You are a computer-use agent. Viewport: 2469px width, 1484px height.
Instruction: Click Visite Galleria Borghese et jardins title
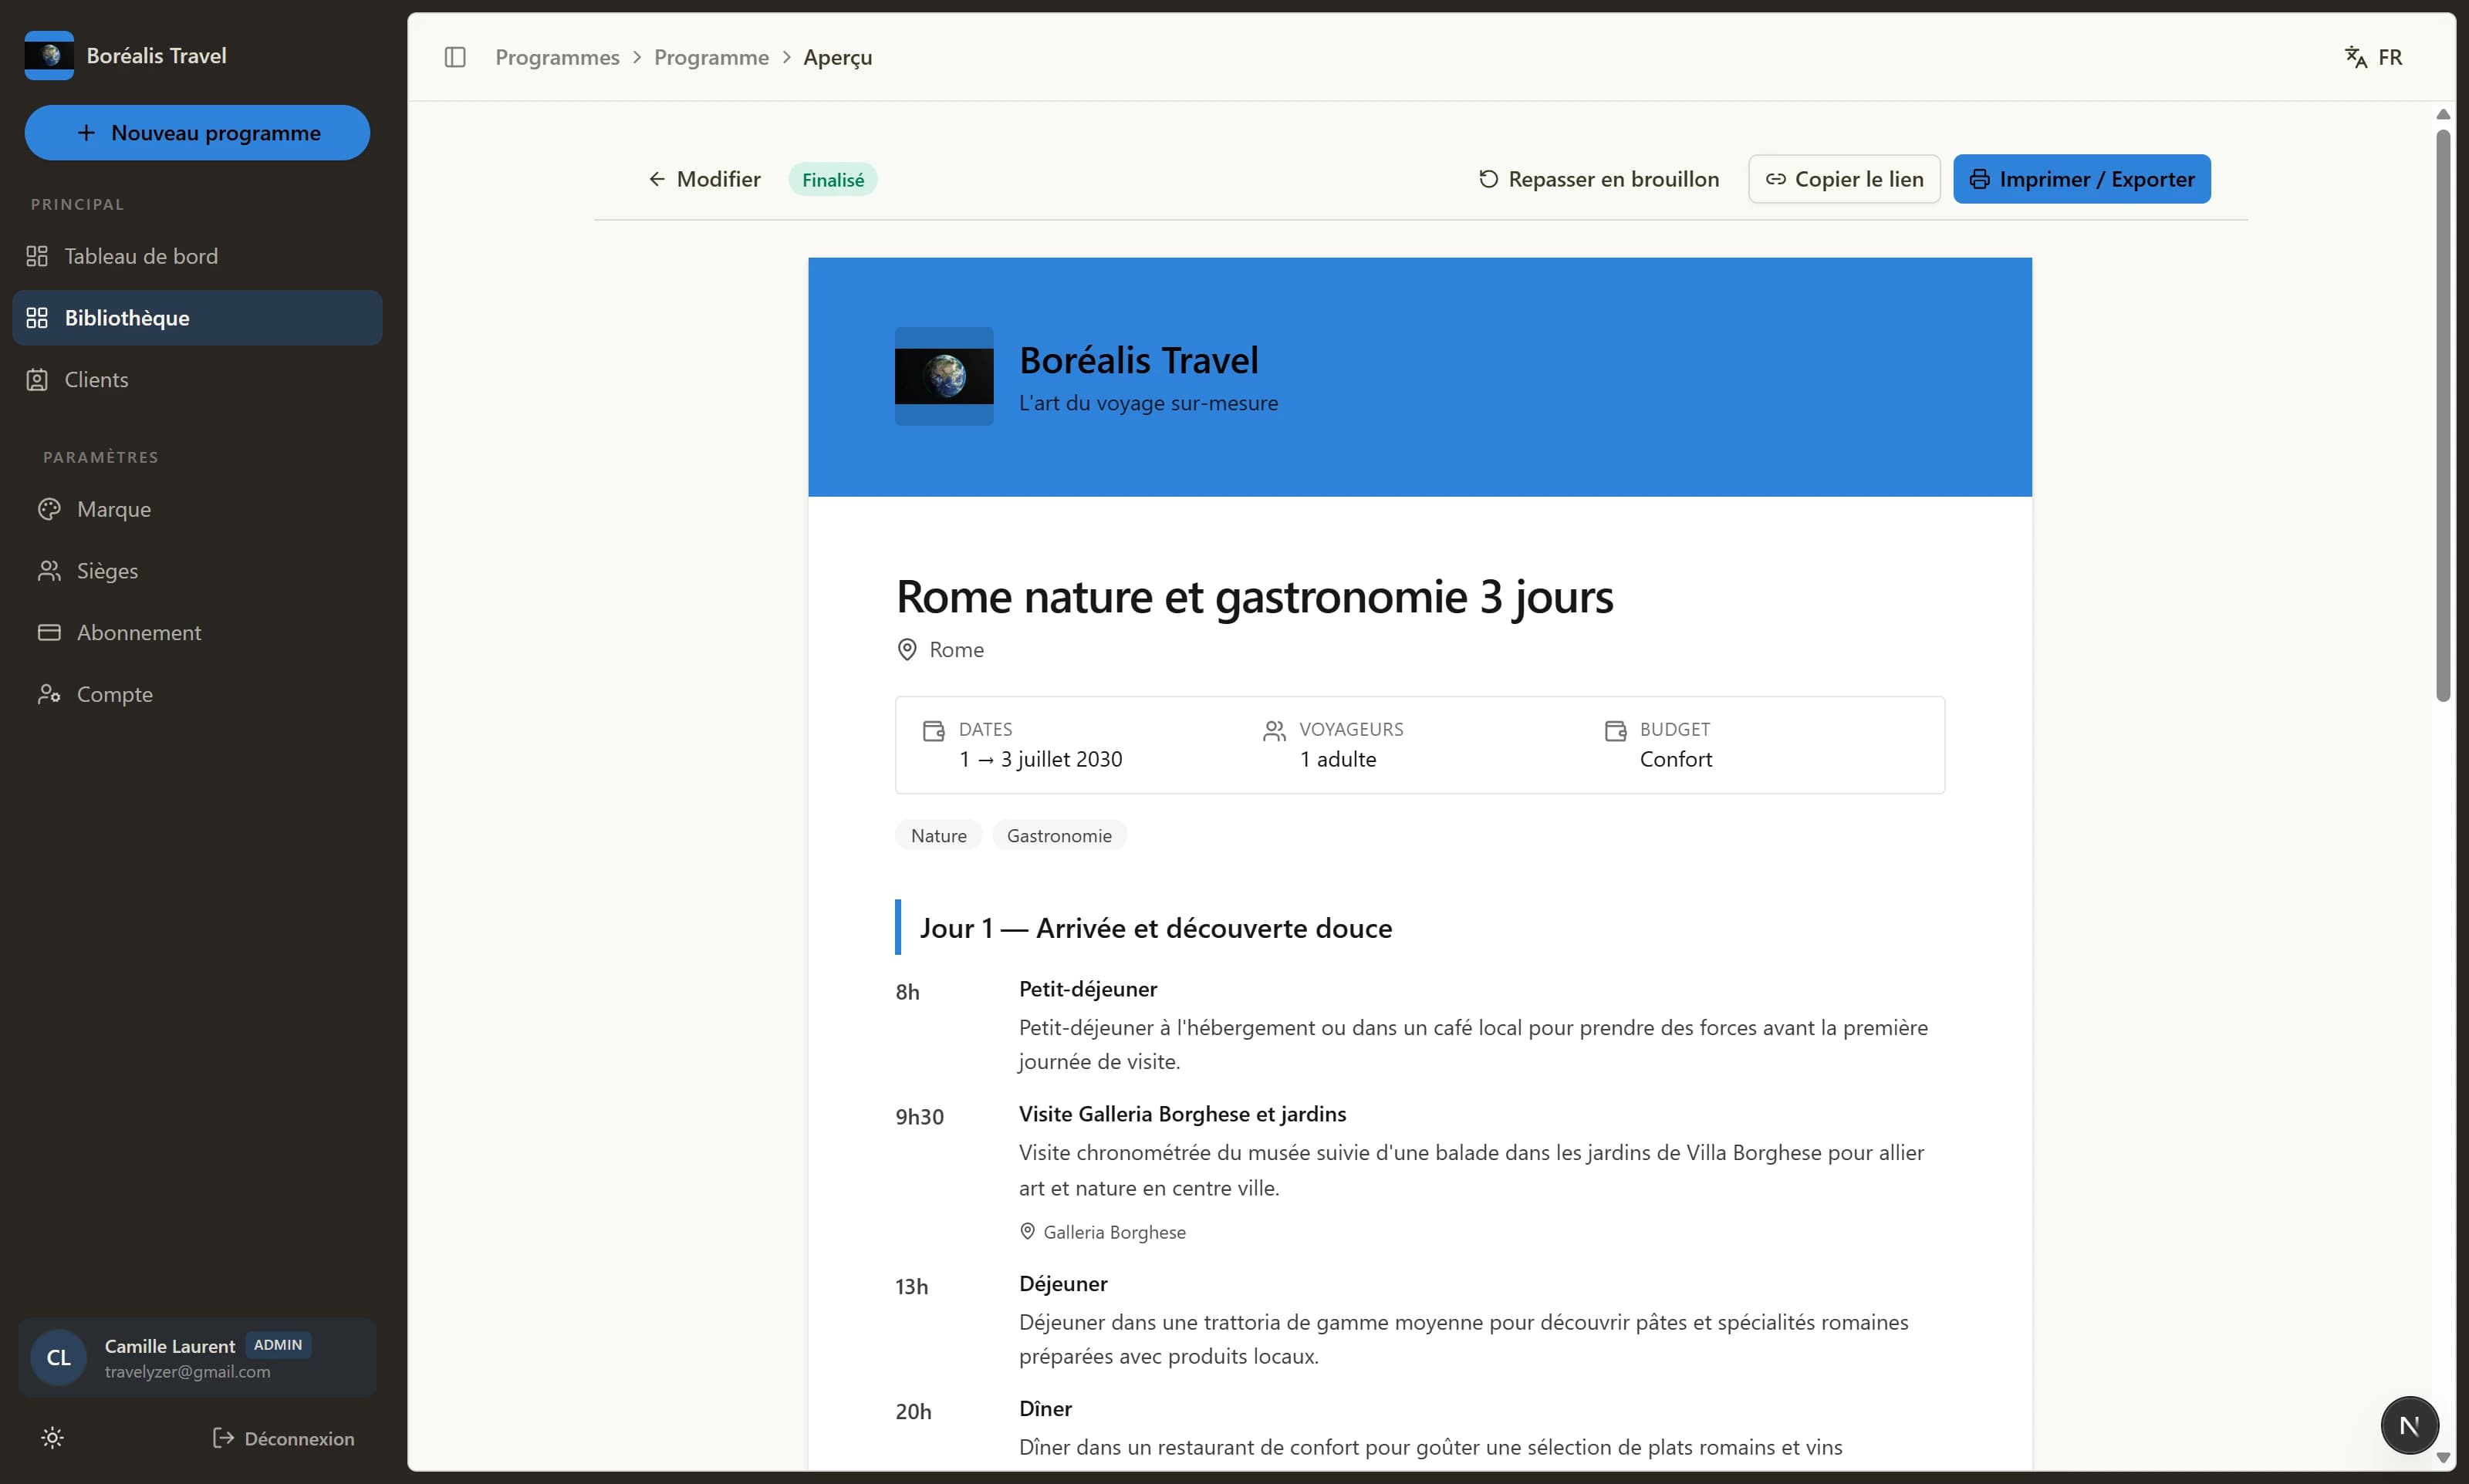[1183, 1114]
